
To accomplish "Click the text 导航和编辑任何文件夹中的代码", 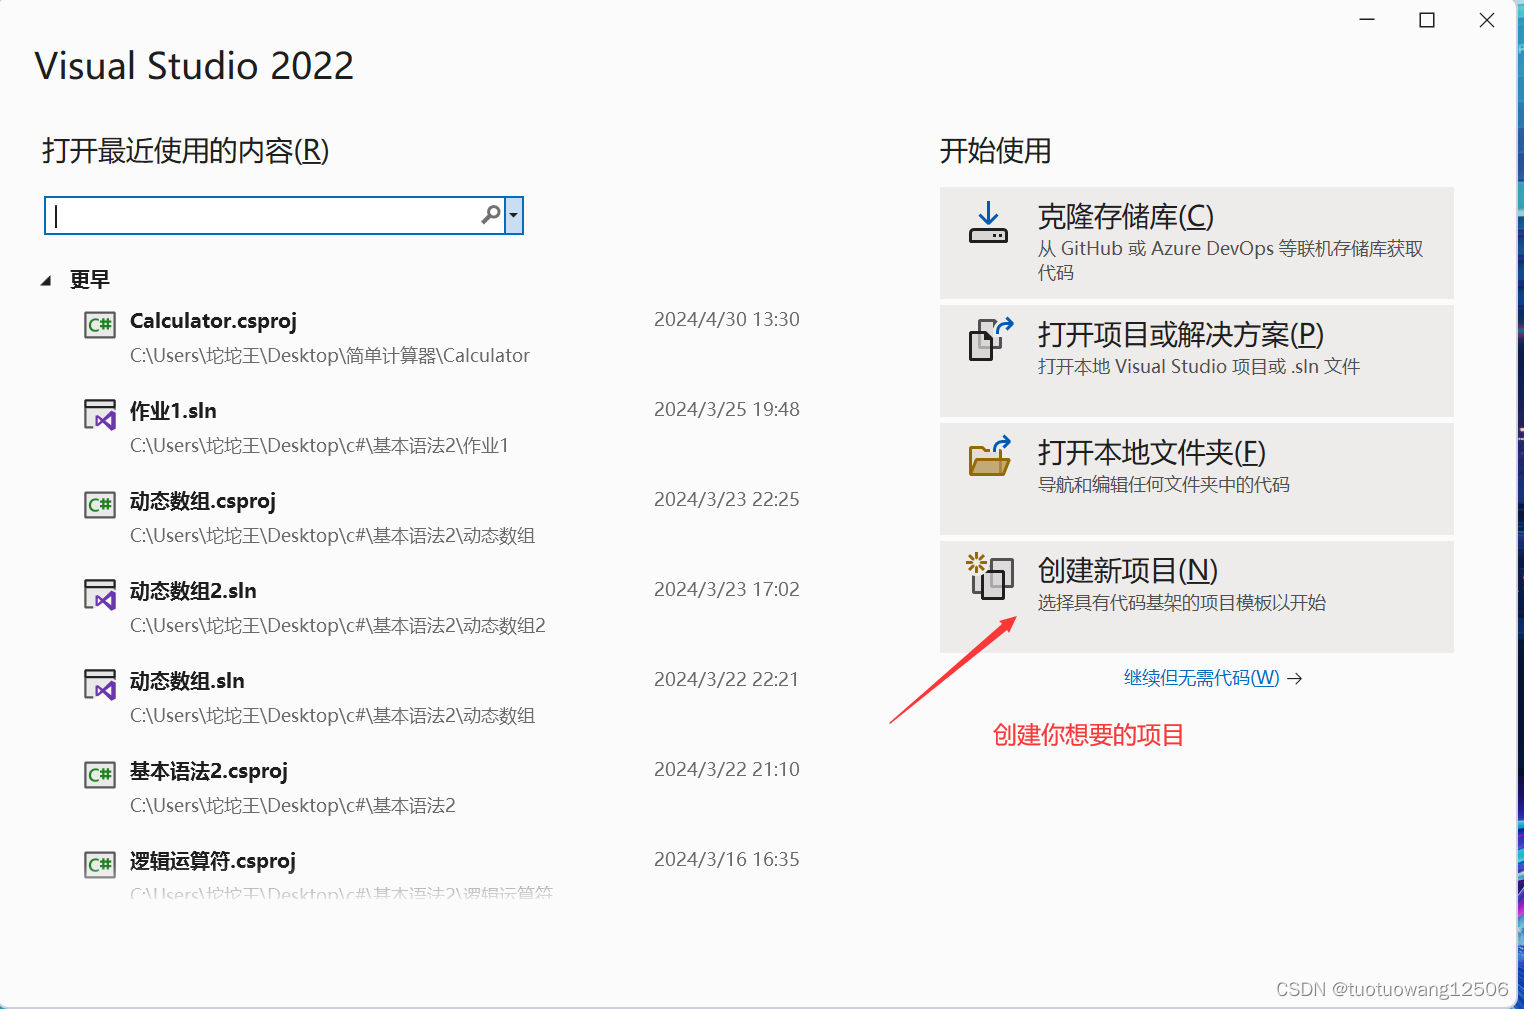I will point(1164,485).
